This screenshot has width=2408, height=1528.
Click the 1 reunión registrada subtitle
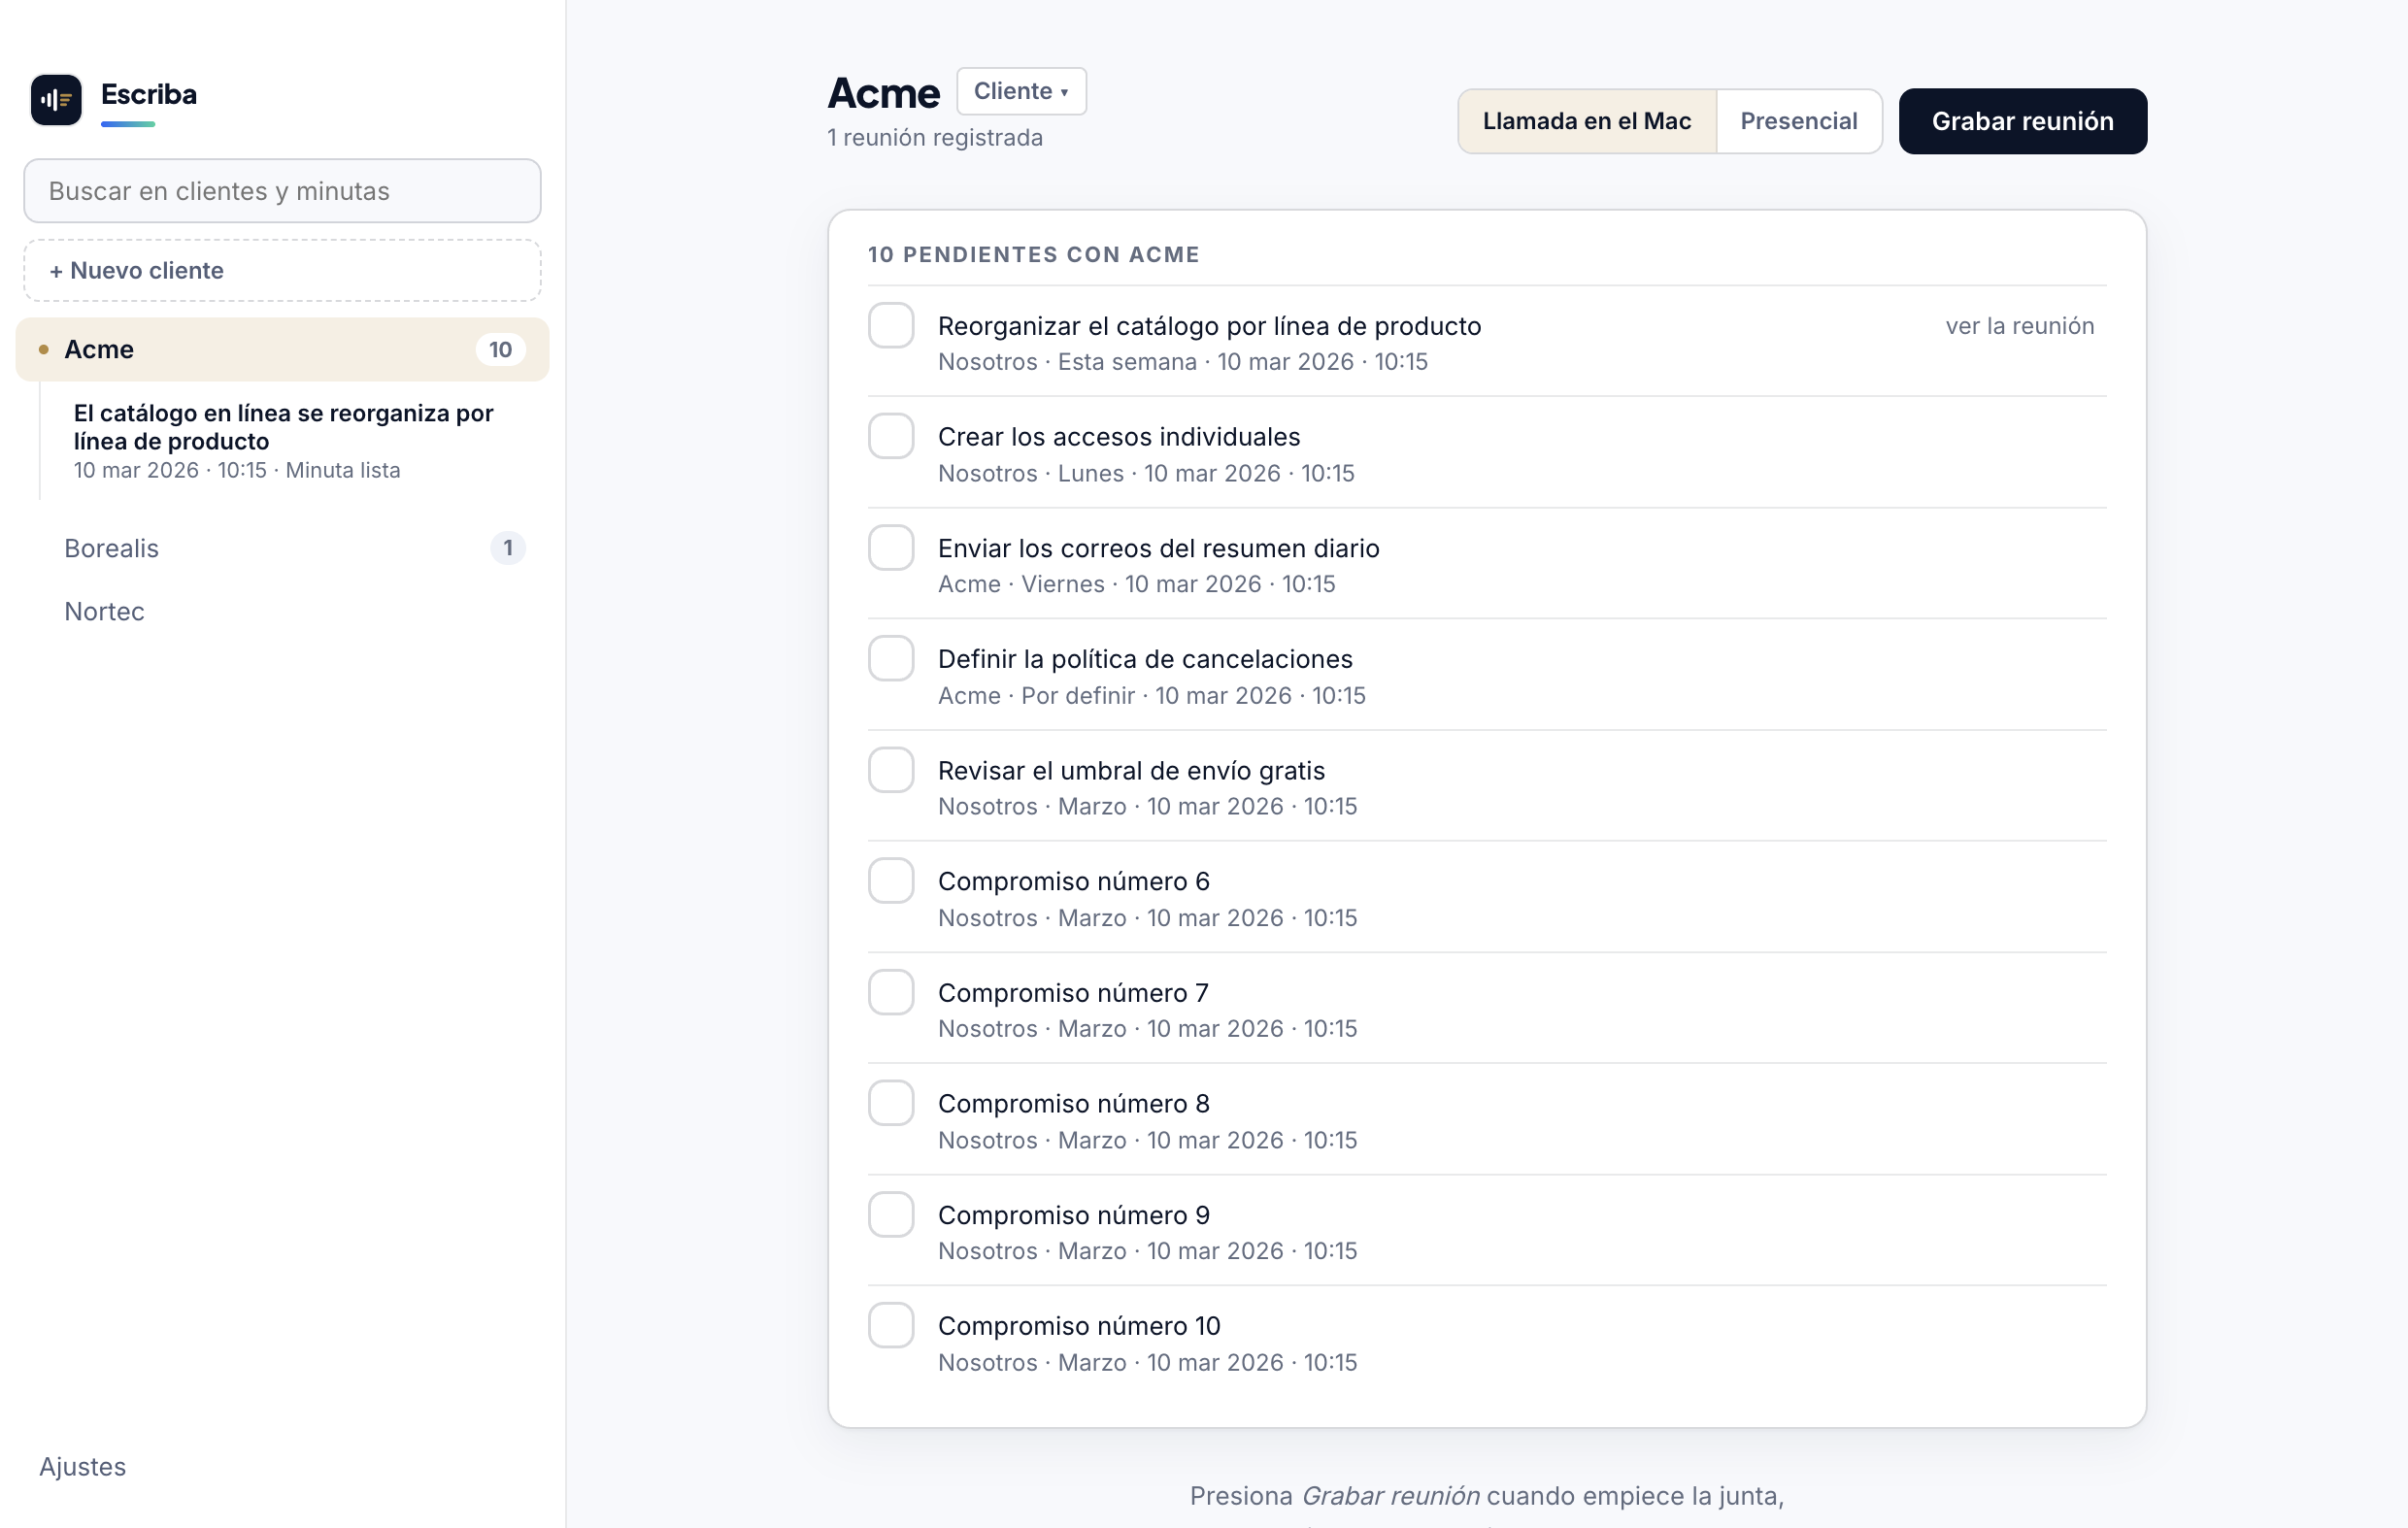(x=935, y=138)
